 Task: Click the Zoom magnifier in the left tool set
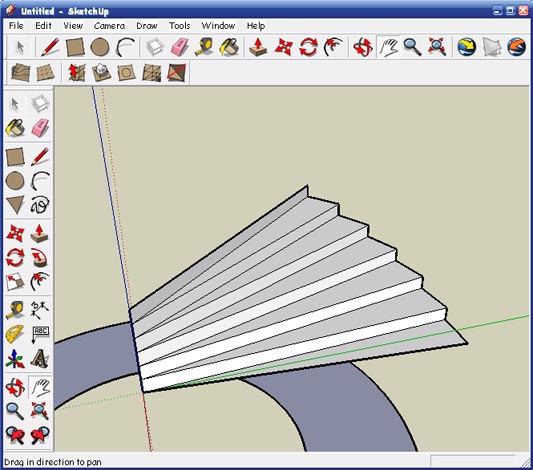15,411
